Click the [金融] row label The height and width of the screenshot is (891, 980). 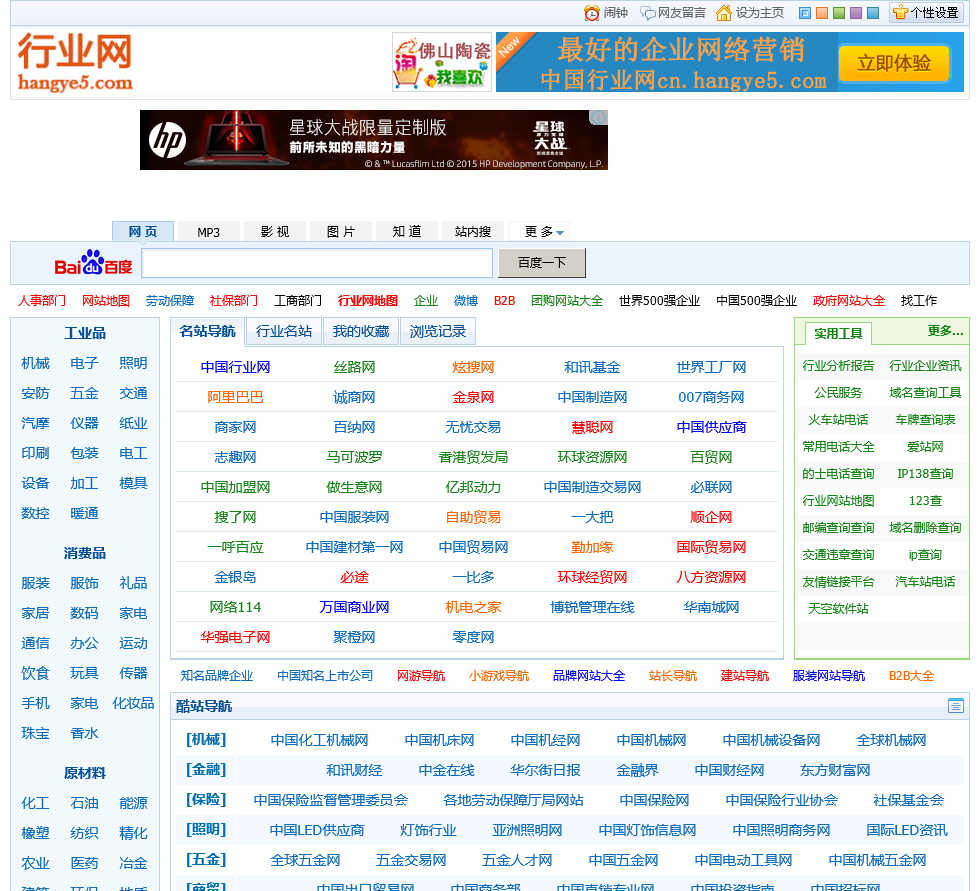coord(206,770)
